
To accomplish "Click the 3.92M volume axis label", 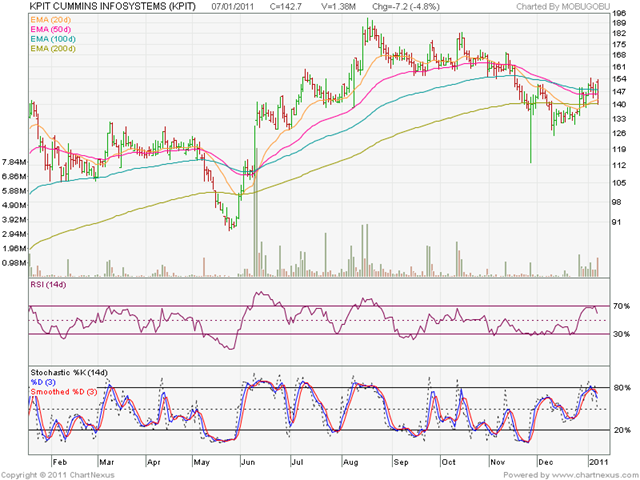I will click(14, 220).
